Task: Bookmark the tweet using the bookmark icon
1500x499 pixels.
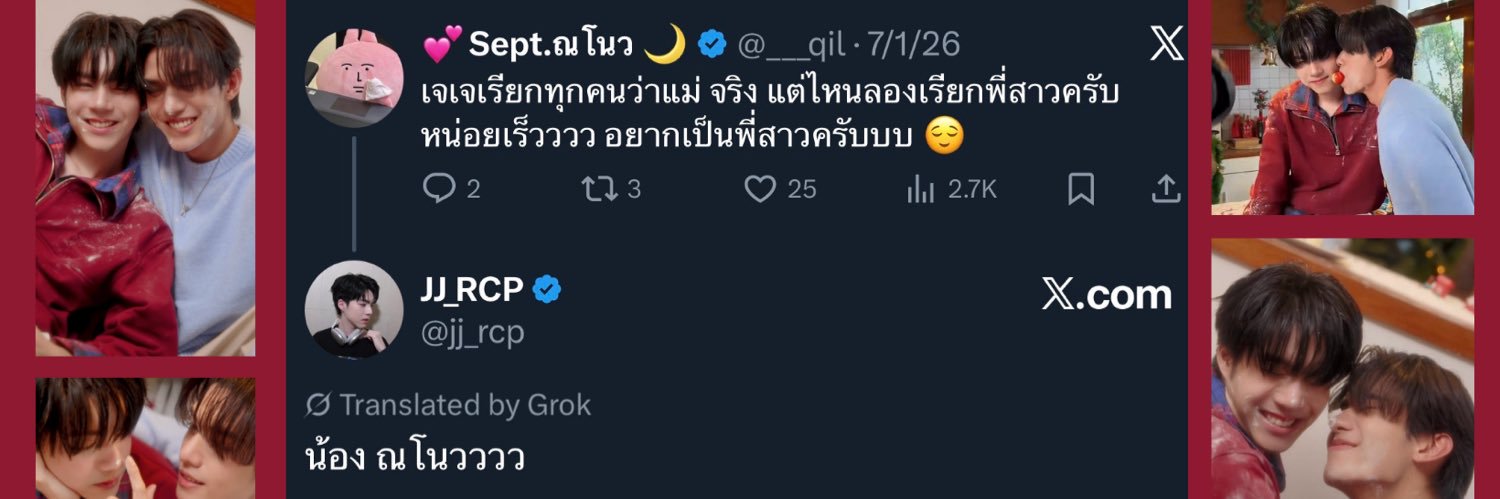Action: click(1081, 189)
